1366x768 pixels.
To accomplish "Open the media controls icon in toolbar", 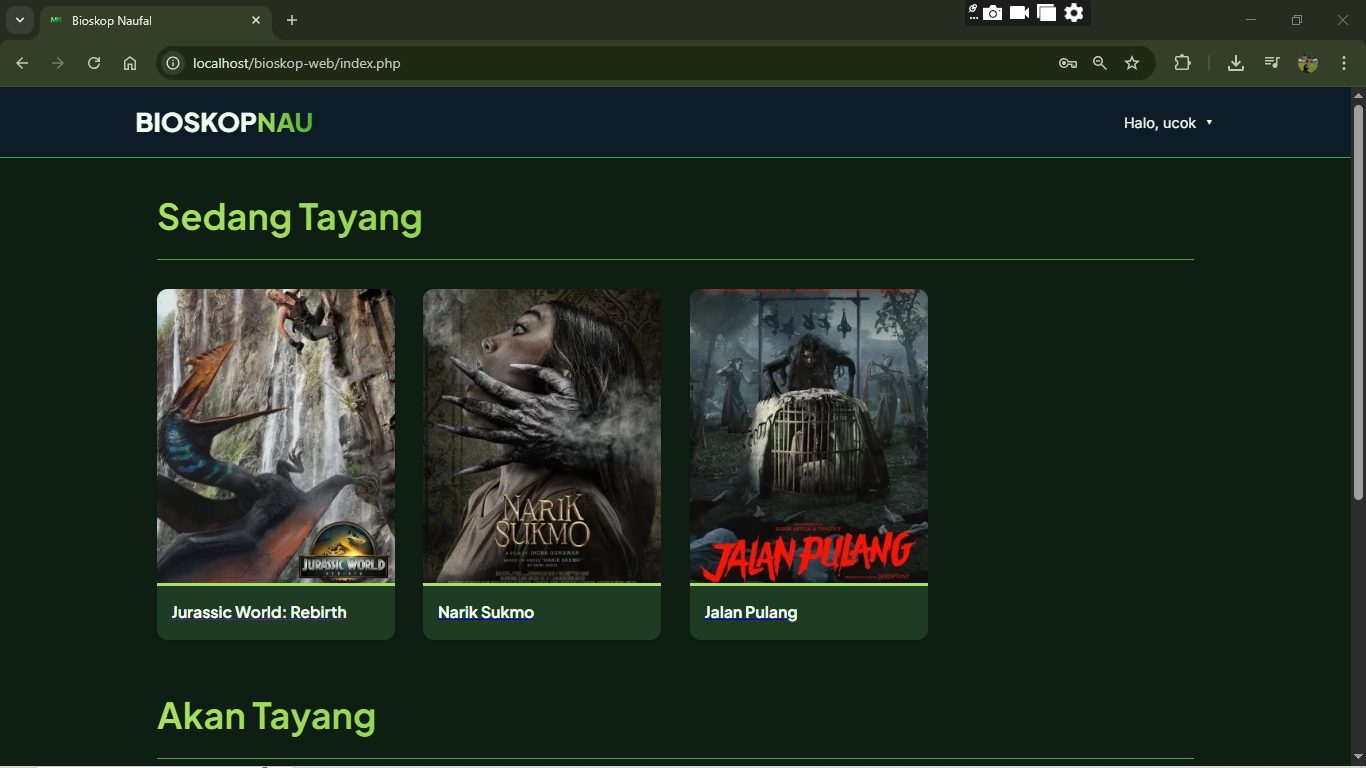I will click(1272, 63).
